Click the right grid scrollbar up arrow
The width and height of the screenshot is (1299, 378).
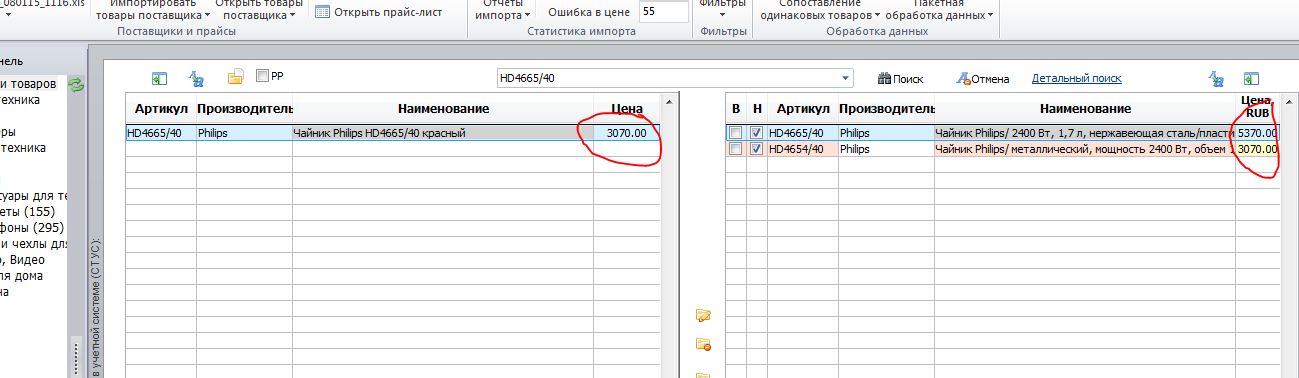click(1288, 101)
